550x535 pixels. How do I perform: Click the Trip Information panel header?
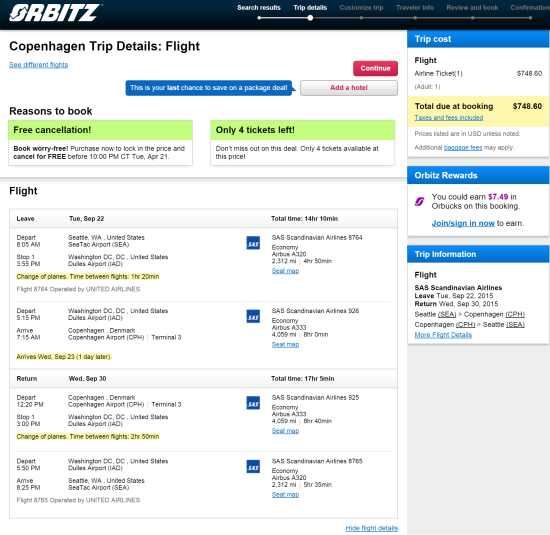pos(478,254)
